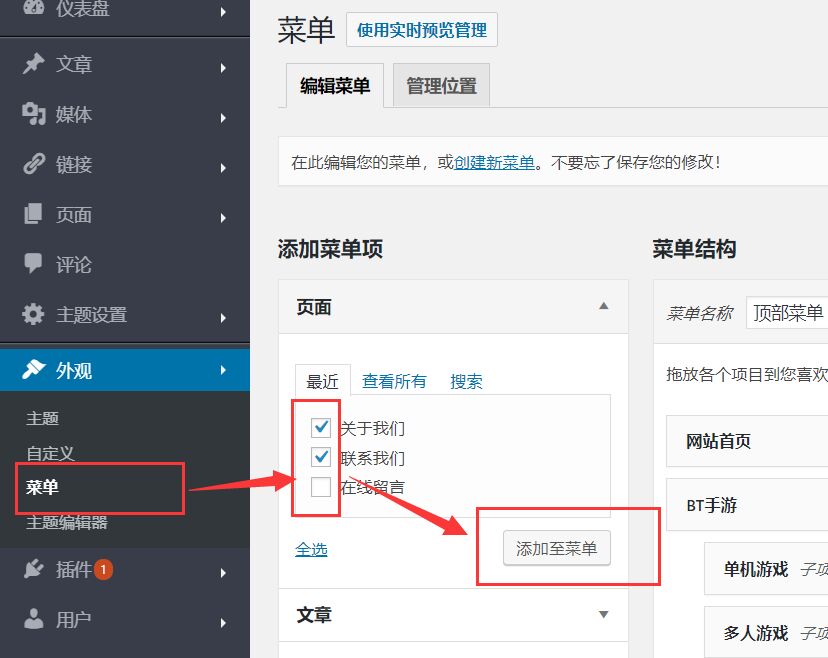Click the paintbrush icon next to 外观
The image size is (828, 658).
click(33, 370)
